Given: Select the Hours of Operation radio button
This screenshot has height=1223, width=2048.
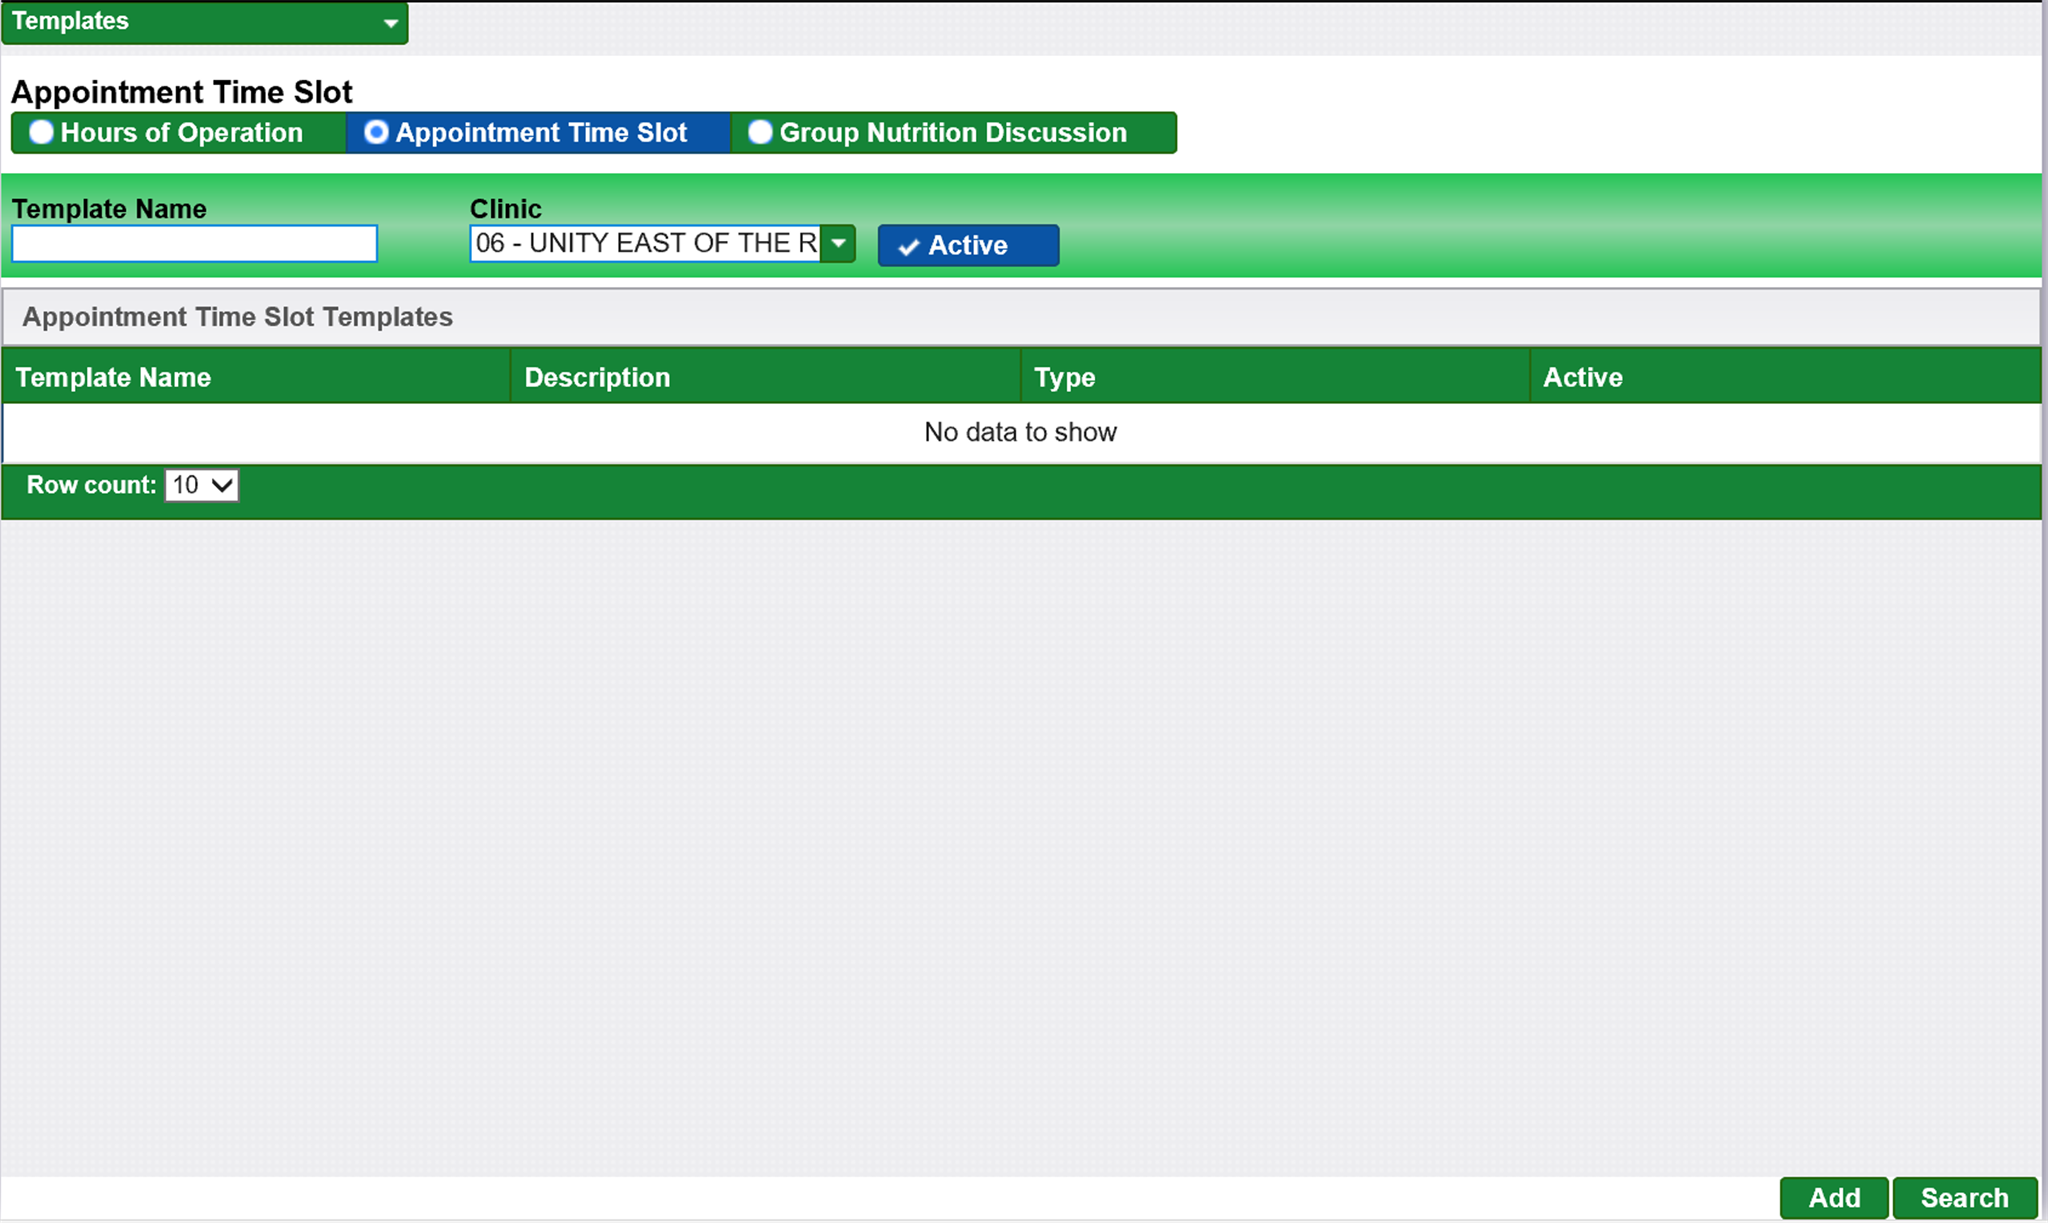Looking at the screenshot, I should [x=42, y=132].
